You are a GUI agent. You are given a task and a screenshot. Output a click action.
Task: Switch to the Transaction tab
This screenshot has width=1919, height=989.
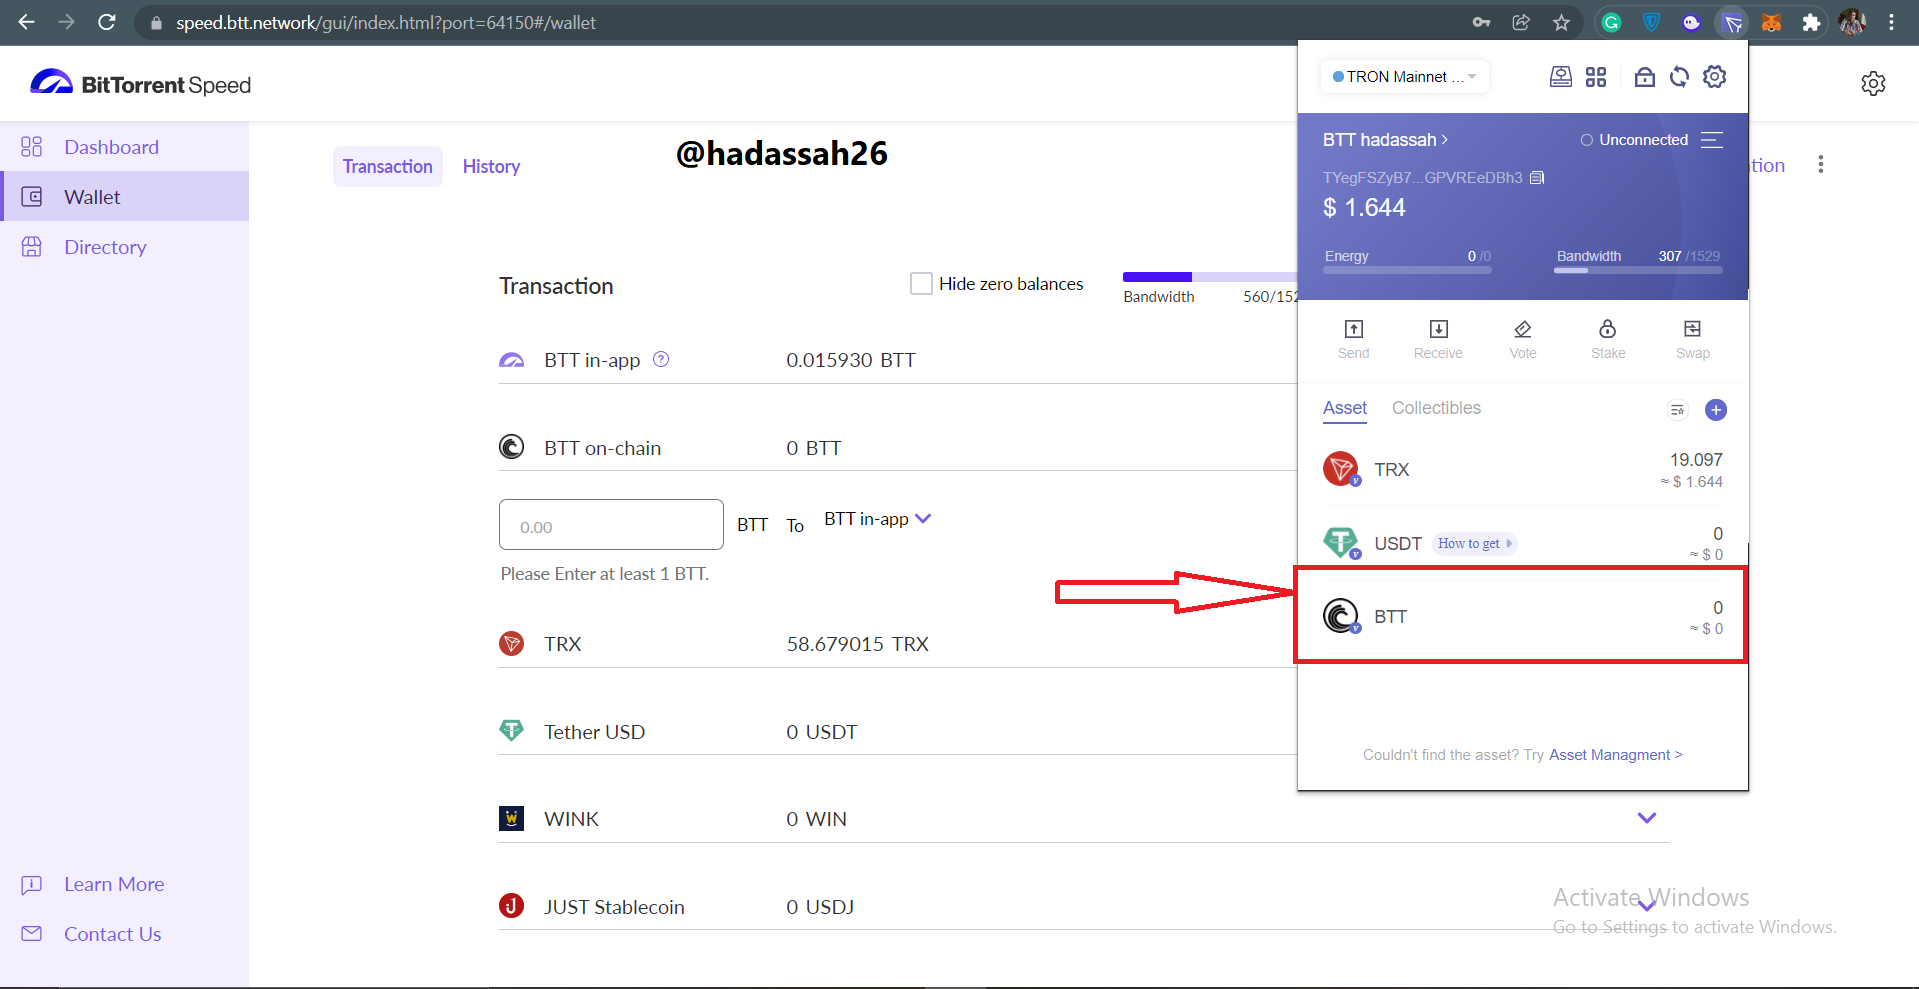[x=388, y=166]
